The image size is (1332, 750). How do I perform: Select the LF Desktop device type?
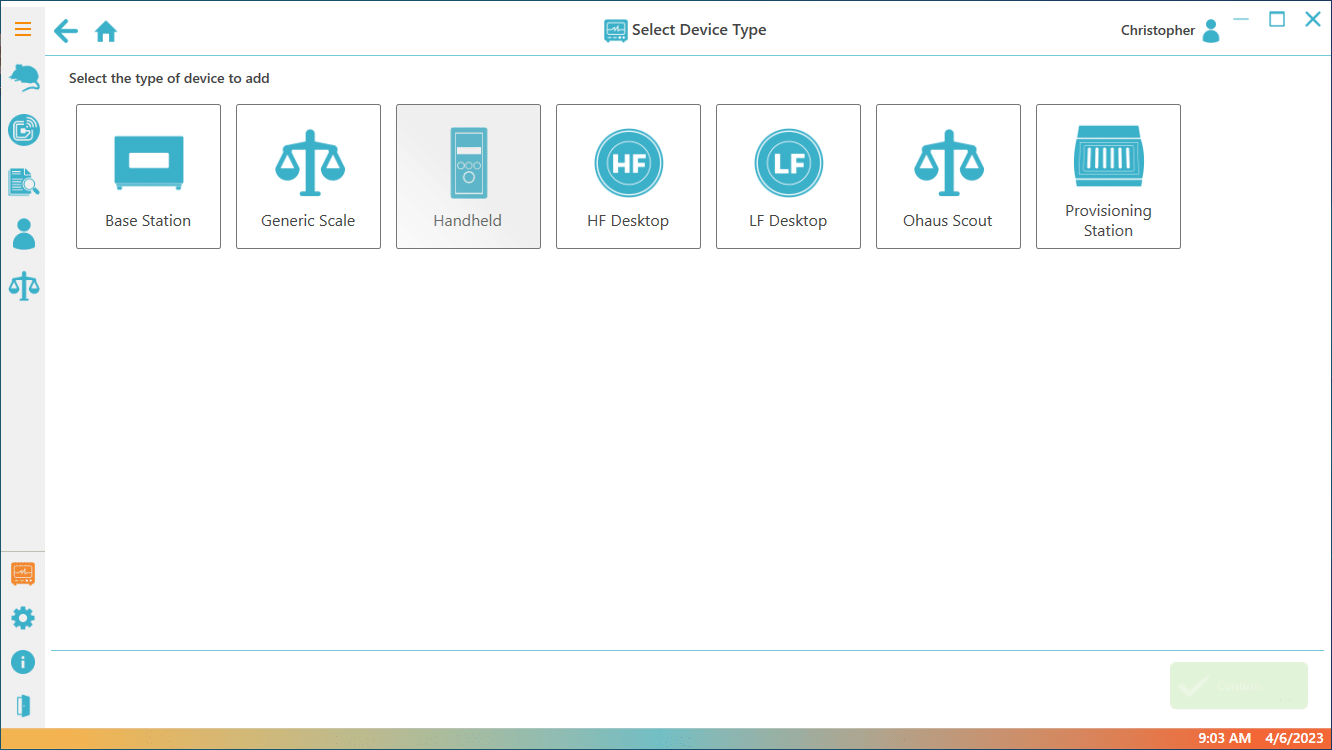[788, 176]
